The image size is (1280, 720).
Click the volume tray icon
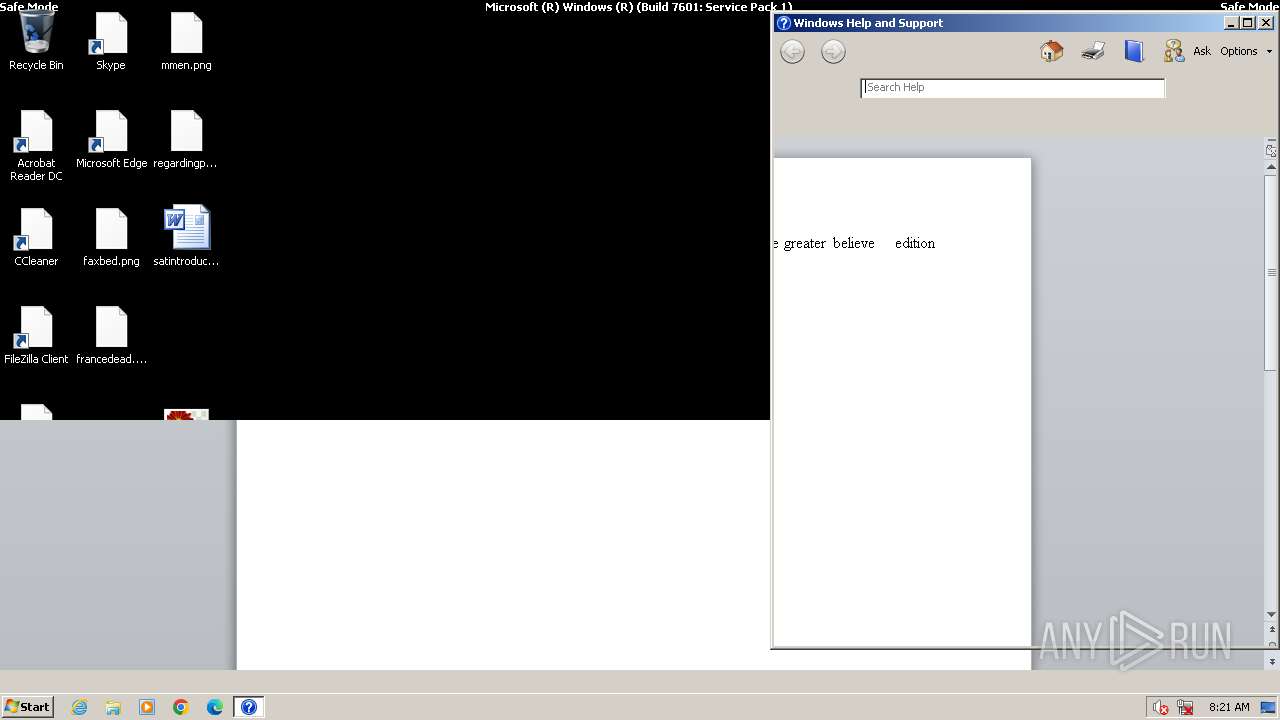[1160, 707]
